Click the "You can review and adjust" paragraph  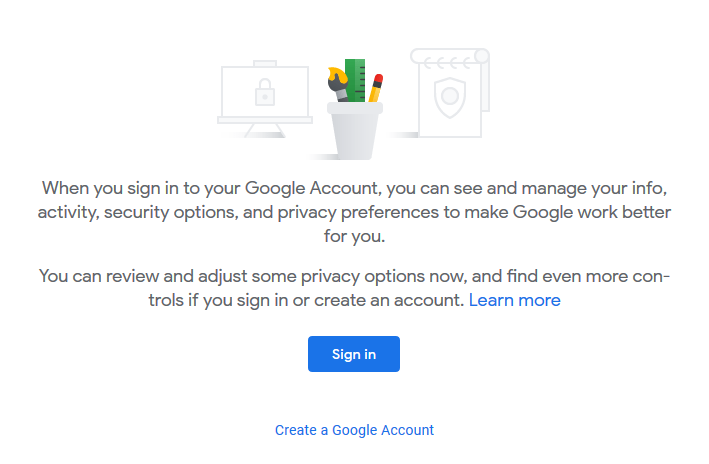354,288
